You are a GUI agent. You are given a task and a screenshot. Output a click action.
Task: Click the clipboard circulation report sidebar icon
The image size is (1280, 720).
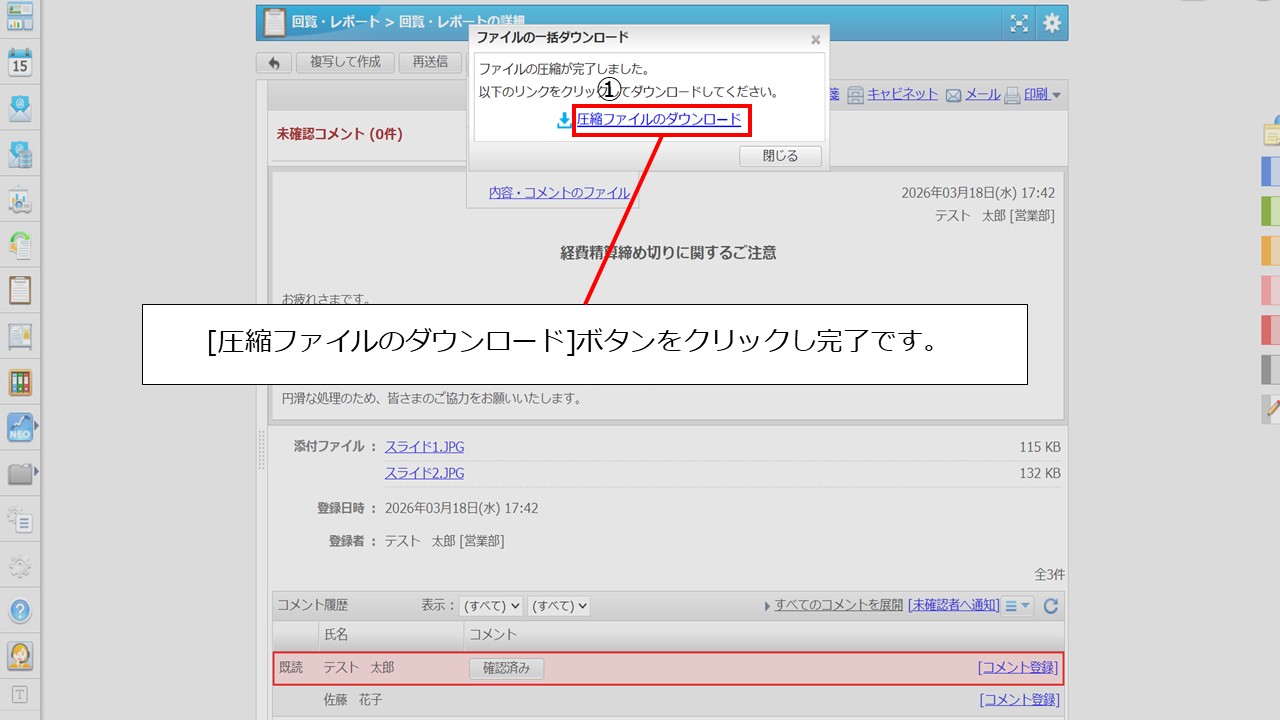[x=20, y=290]
